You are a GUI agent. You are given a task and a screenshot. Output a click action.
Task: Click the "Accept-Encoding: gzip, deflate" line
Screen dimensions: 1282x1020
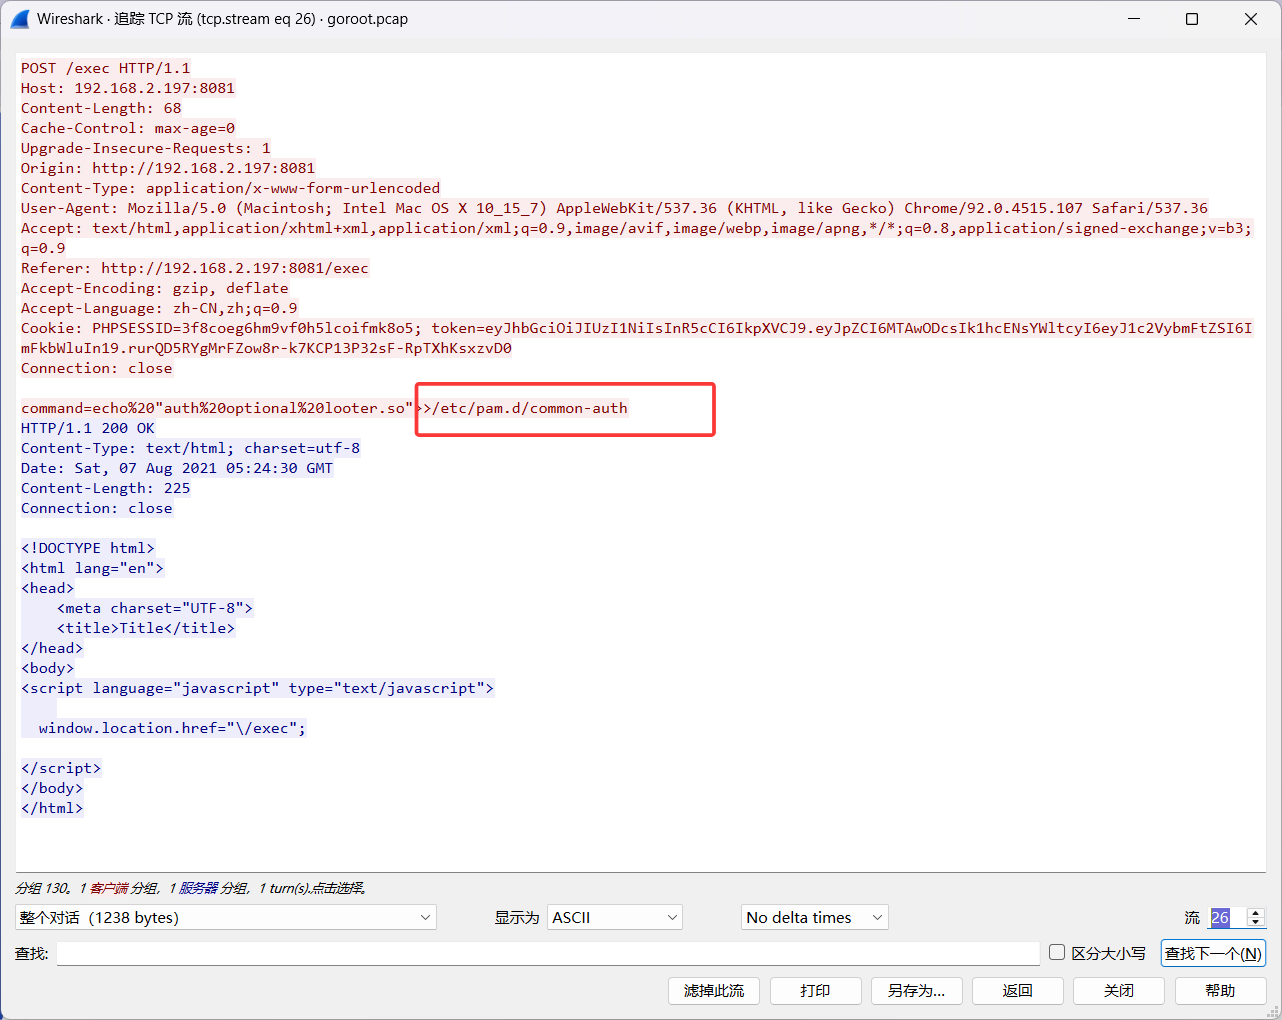coord(155,288)
